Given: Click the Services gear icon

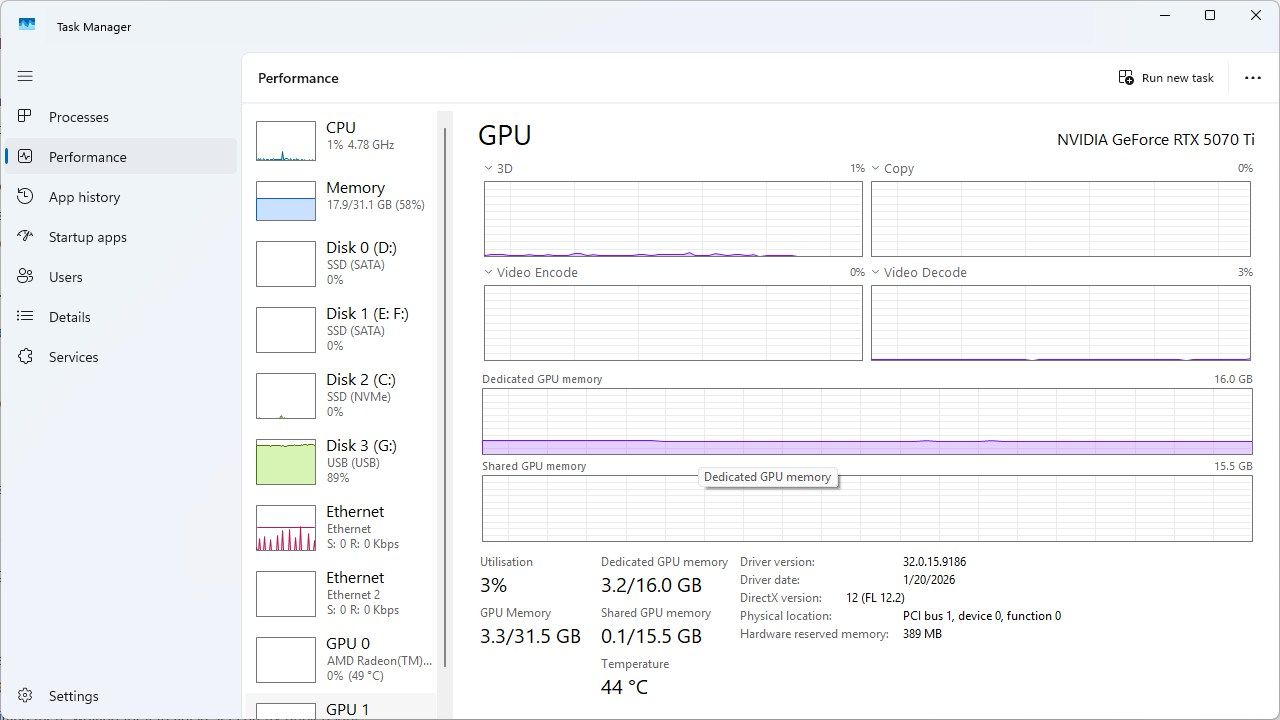Looking at the screenshot, I should pyautogui.click(x=26, y=357).
